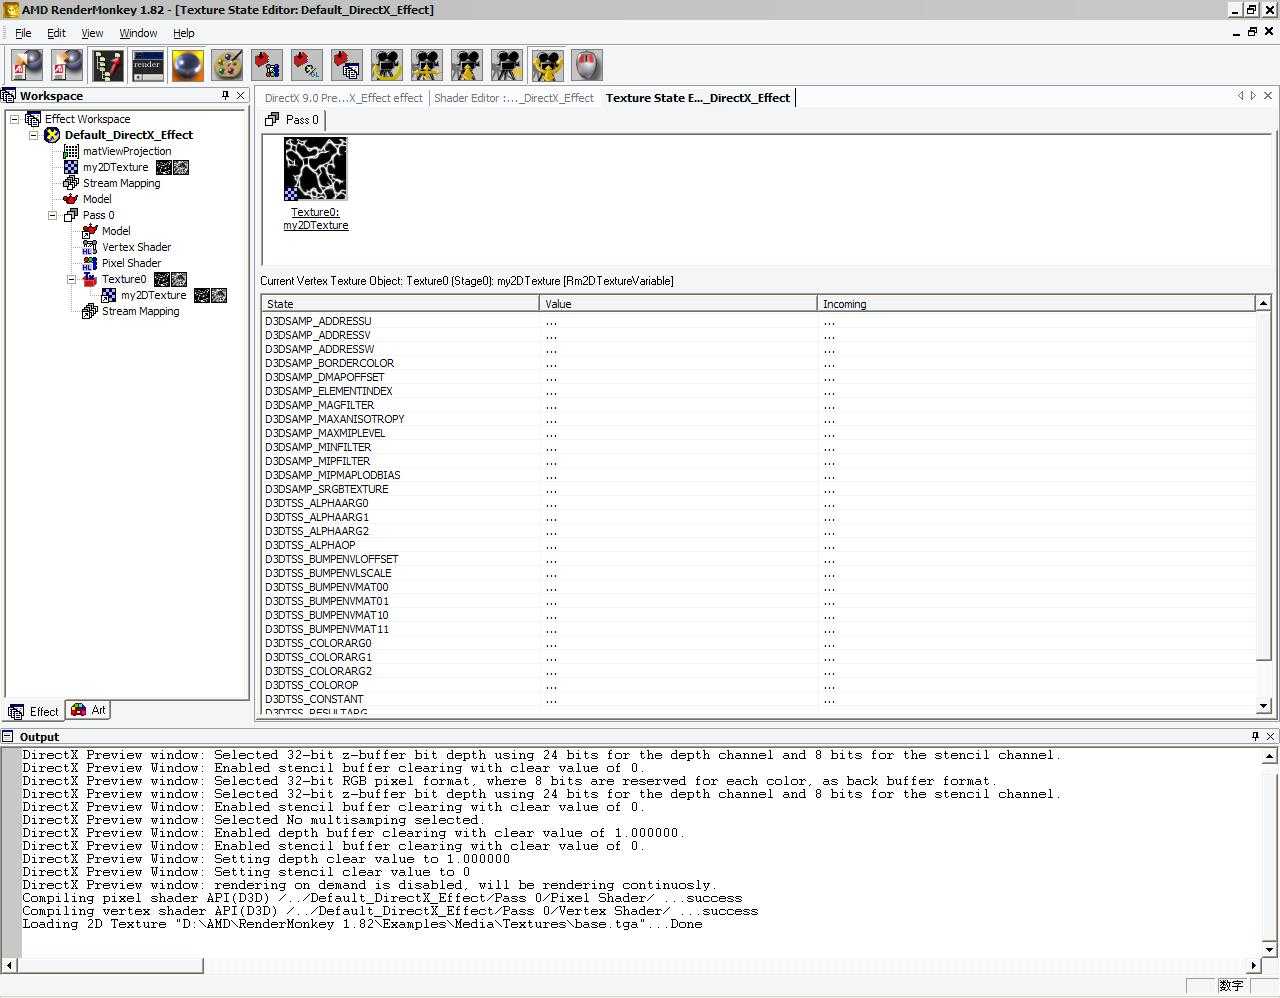Click the 'Texture0: my2DTexture' link

pyautogui.click(x=316, y=218)
